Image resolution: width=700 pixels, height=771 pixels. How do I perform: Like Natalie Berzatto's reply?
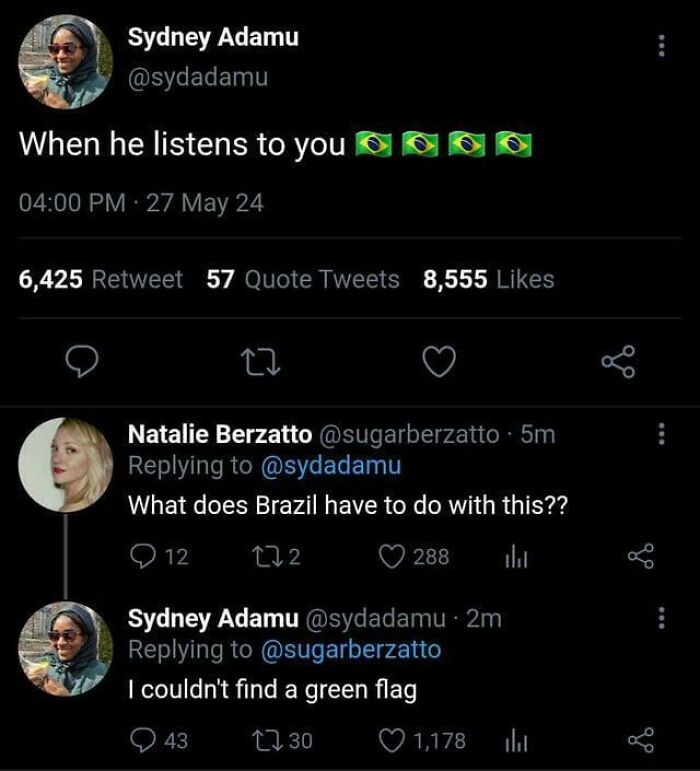tap(393, 557)
